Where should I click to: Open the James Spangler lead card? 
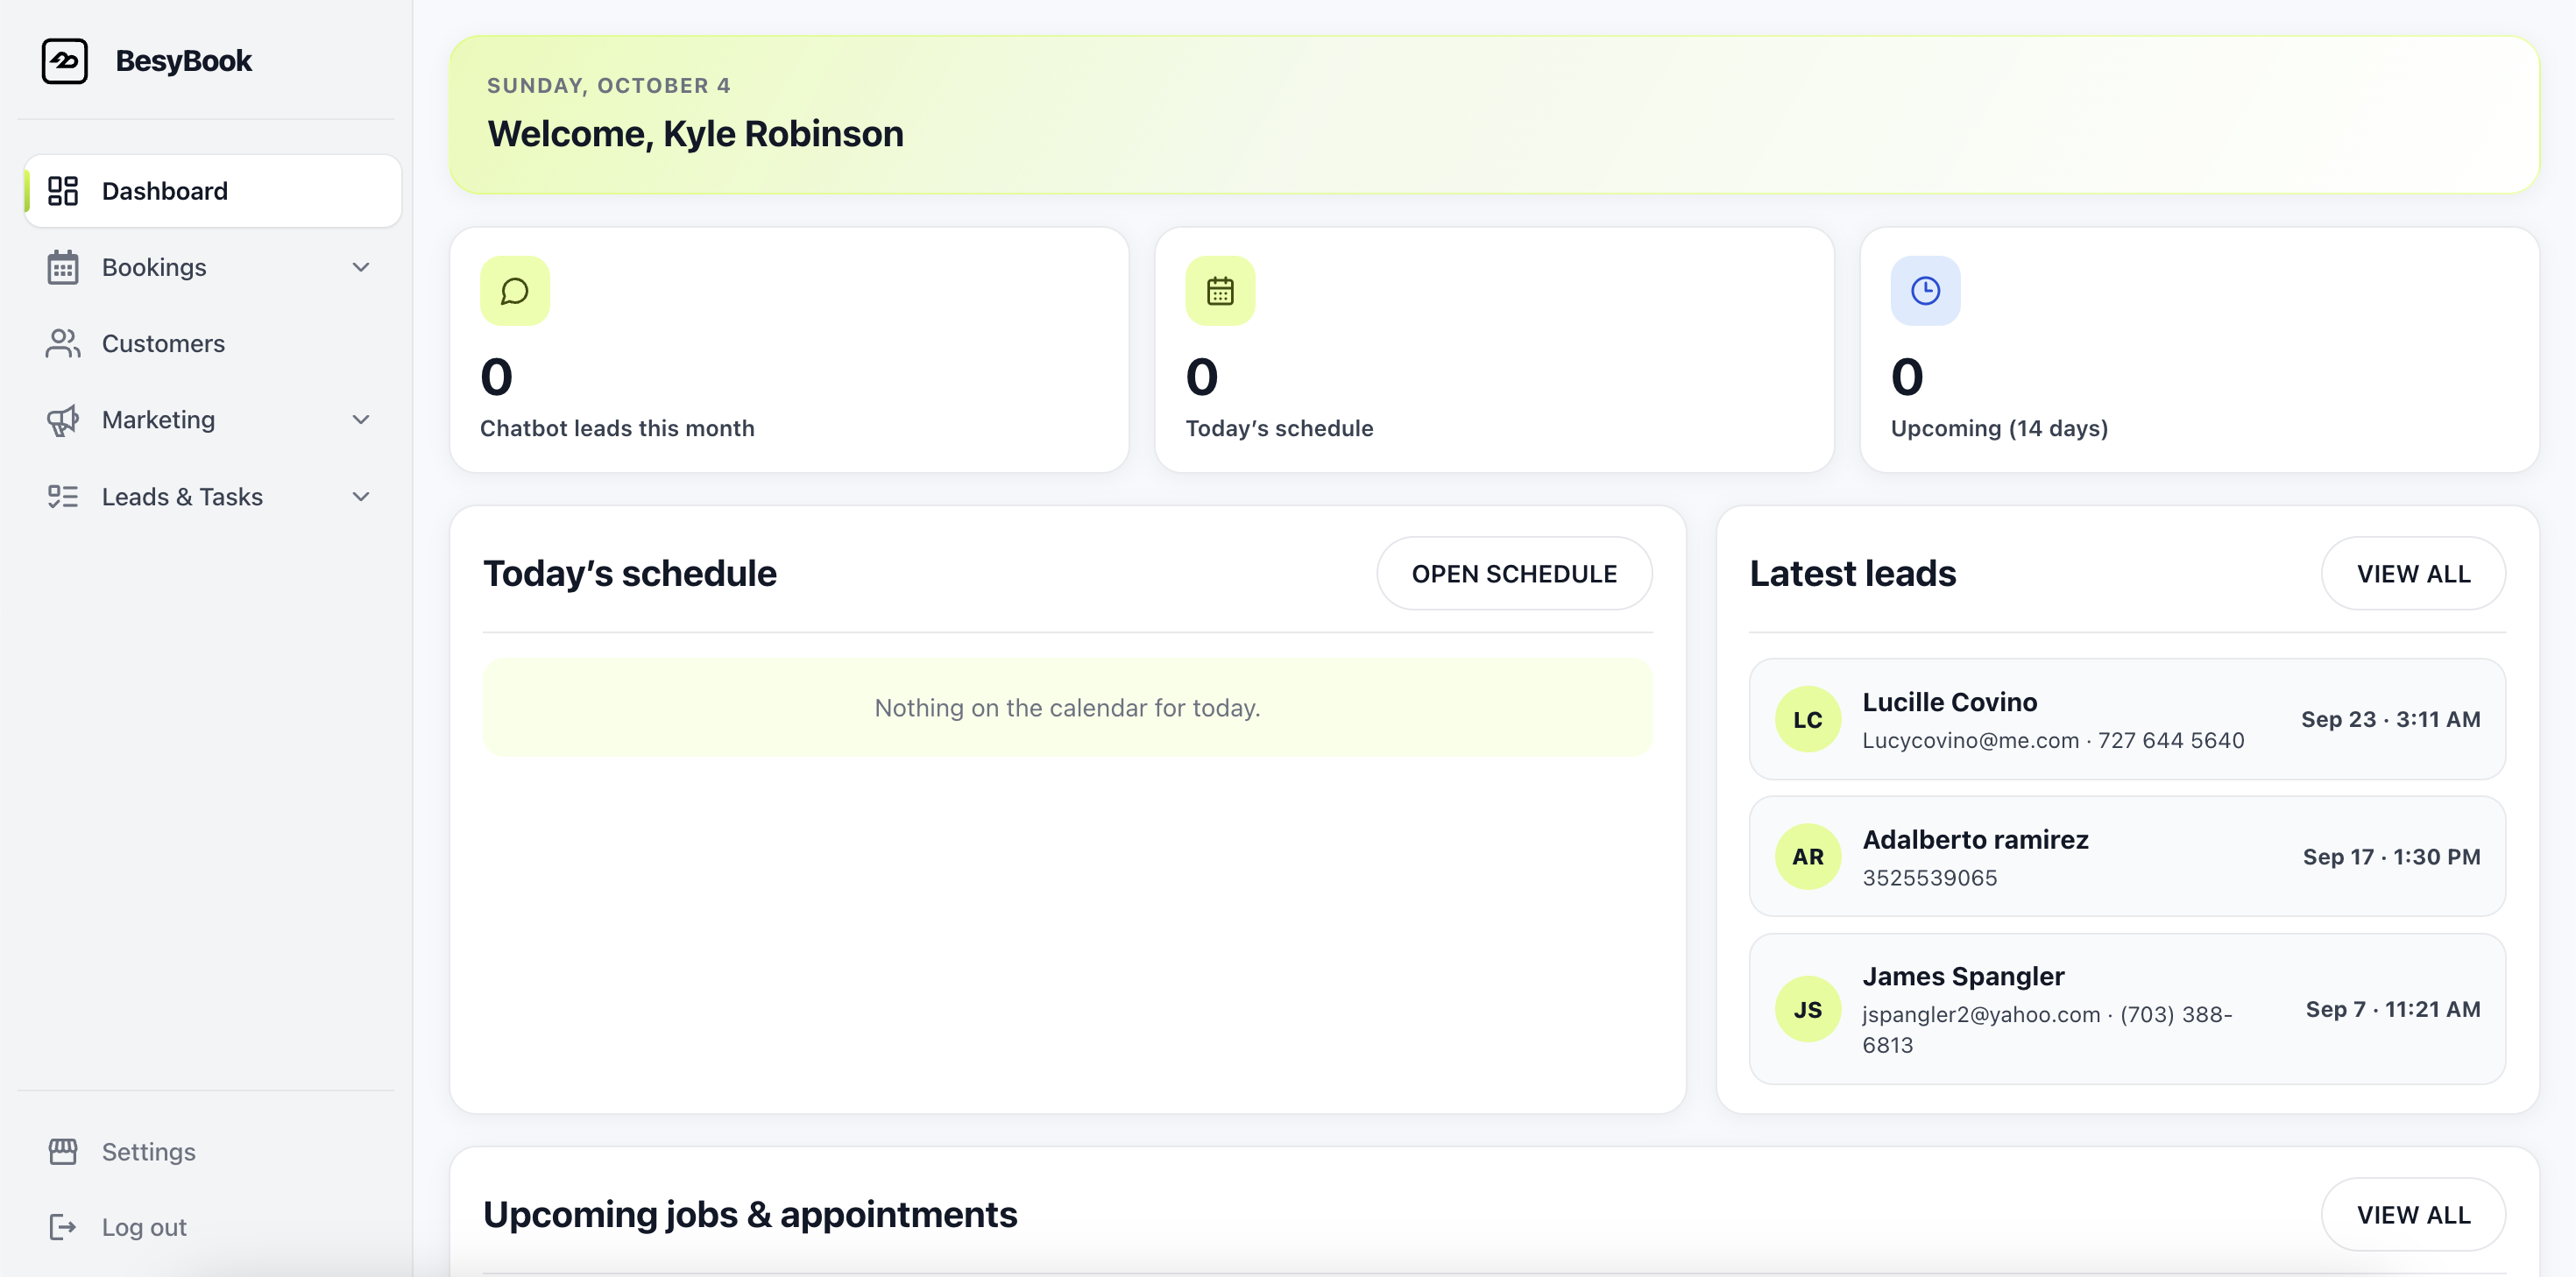pos(2127,1009)
